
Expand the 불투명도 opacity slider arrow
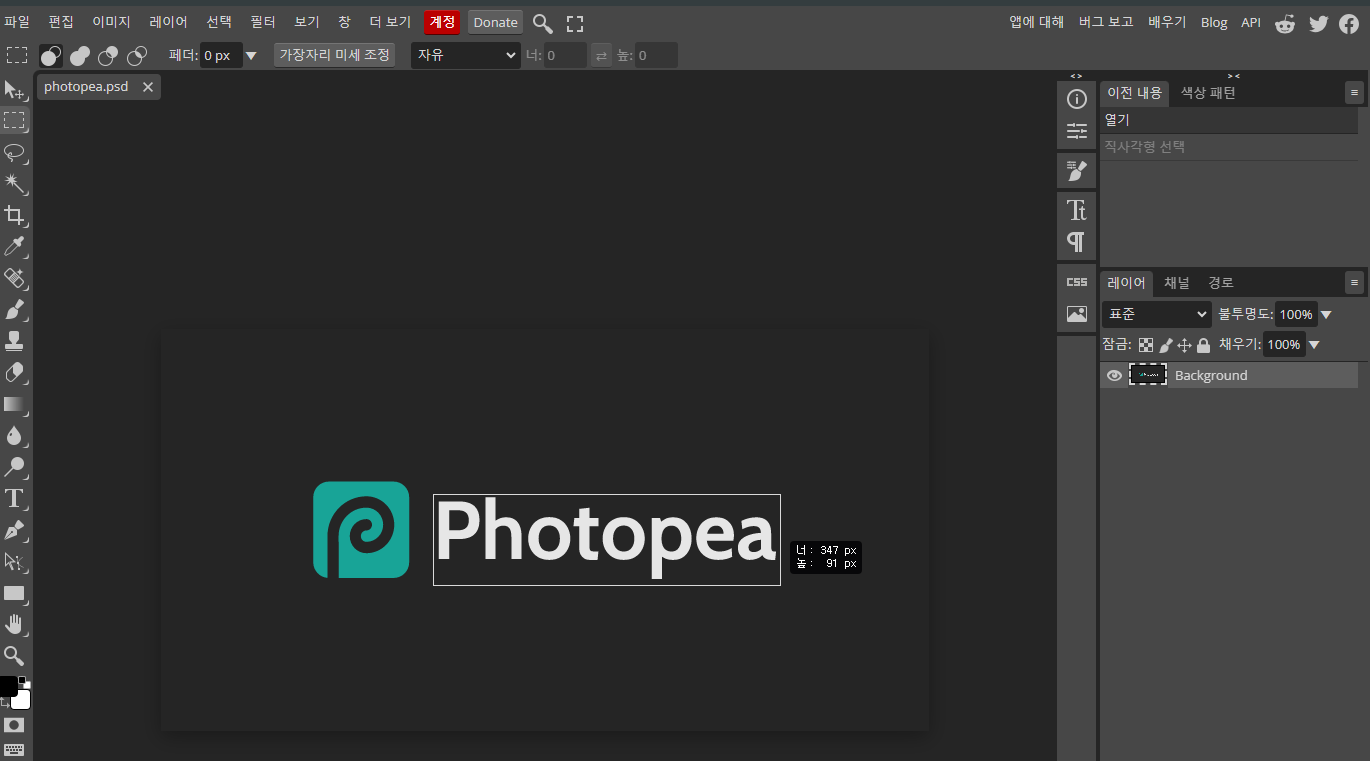click(1326, 315)
